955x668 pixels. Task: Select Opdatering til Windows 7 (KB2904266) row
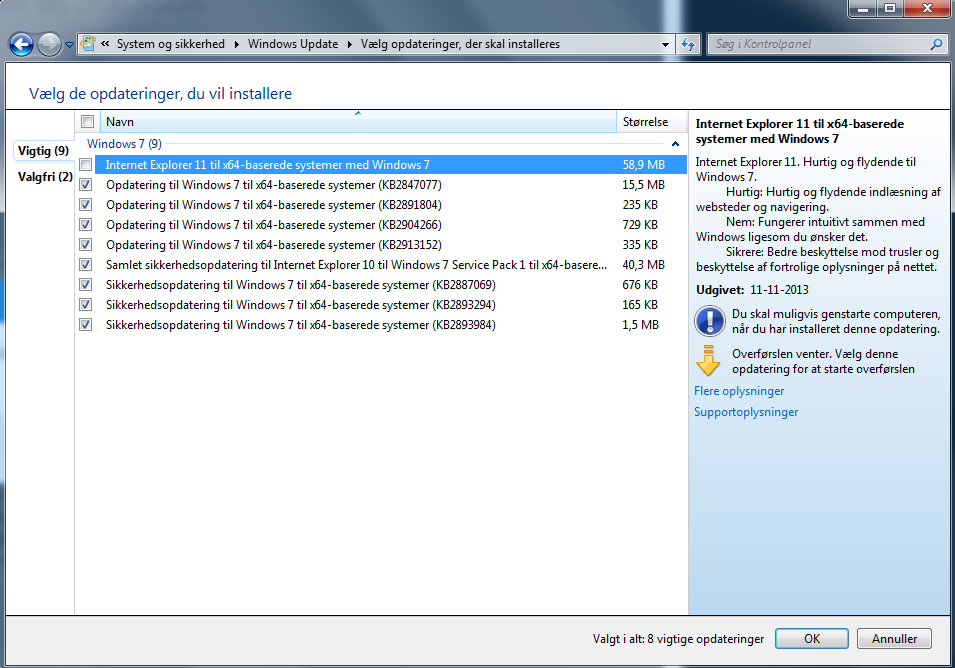pyautogui.click(x=390, y=225)
